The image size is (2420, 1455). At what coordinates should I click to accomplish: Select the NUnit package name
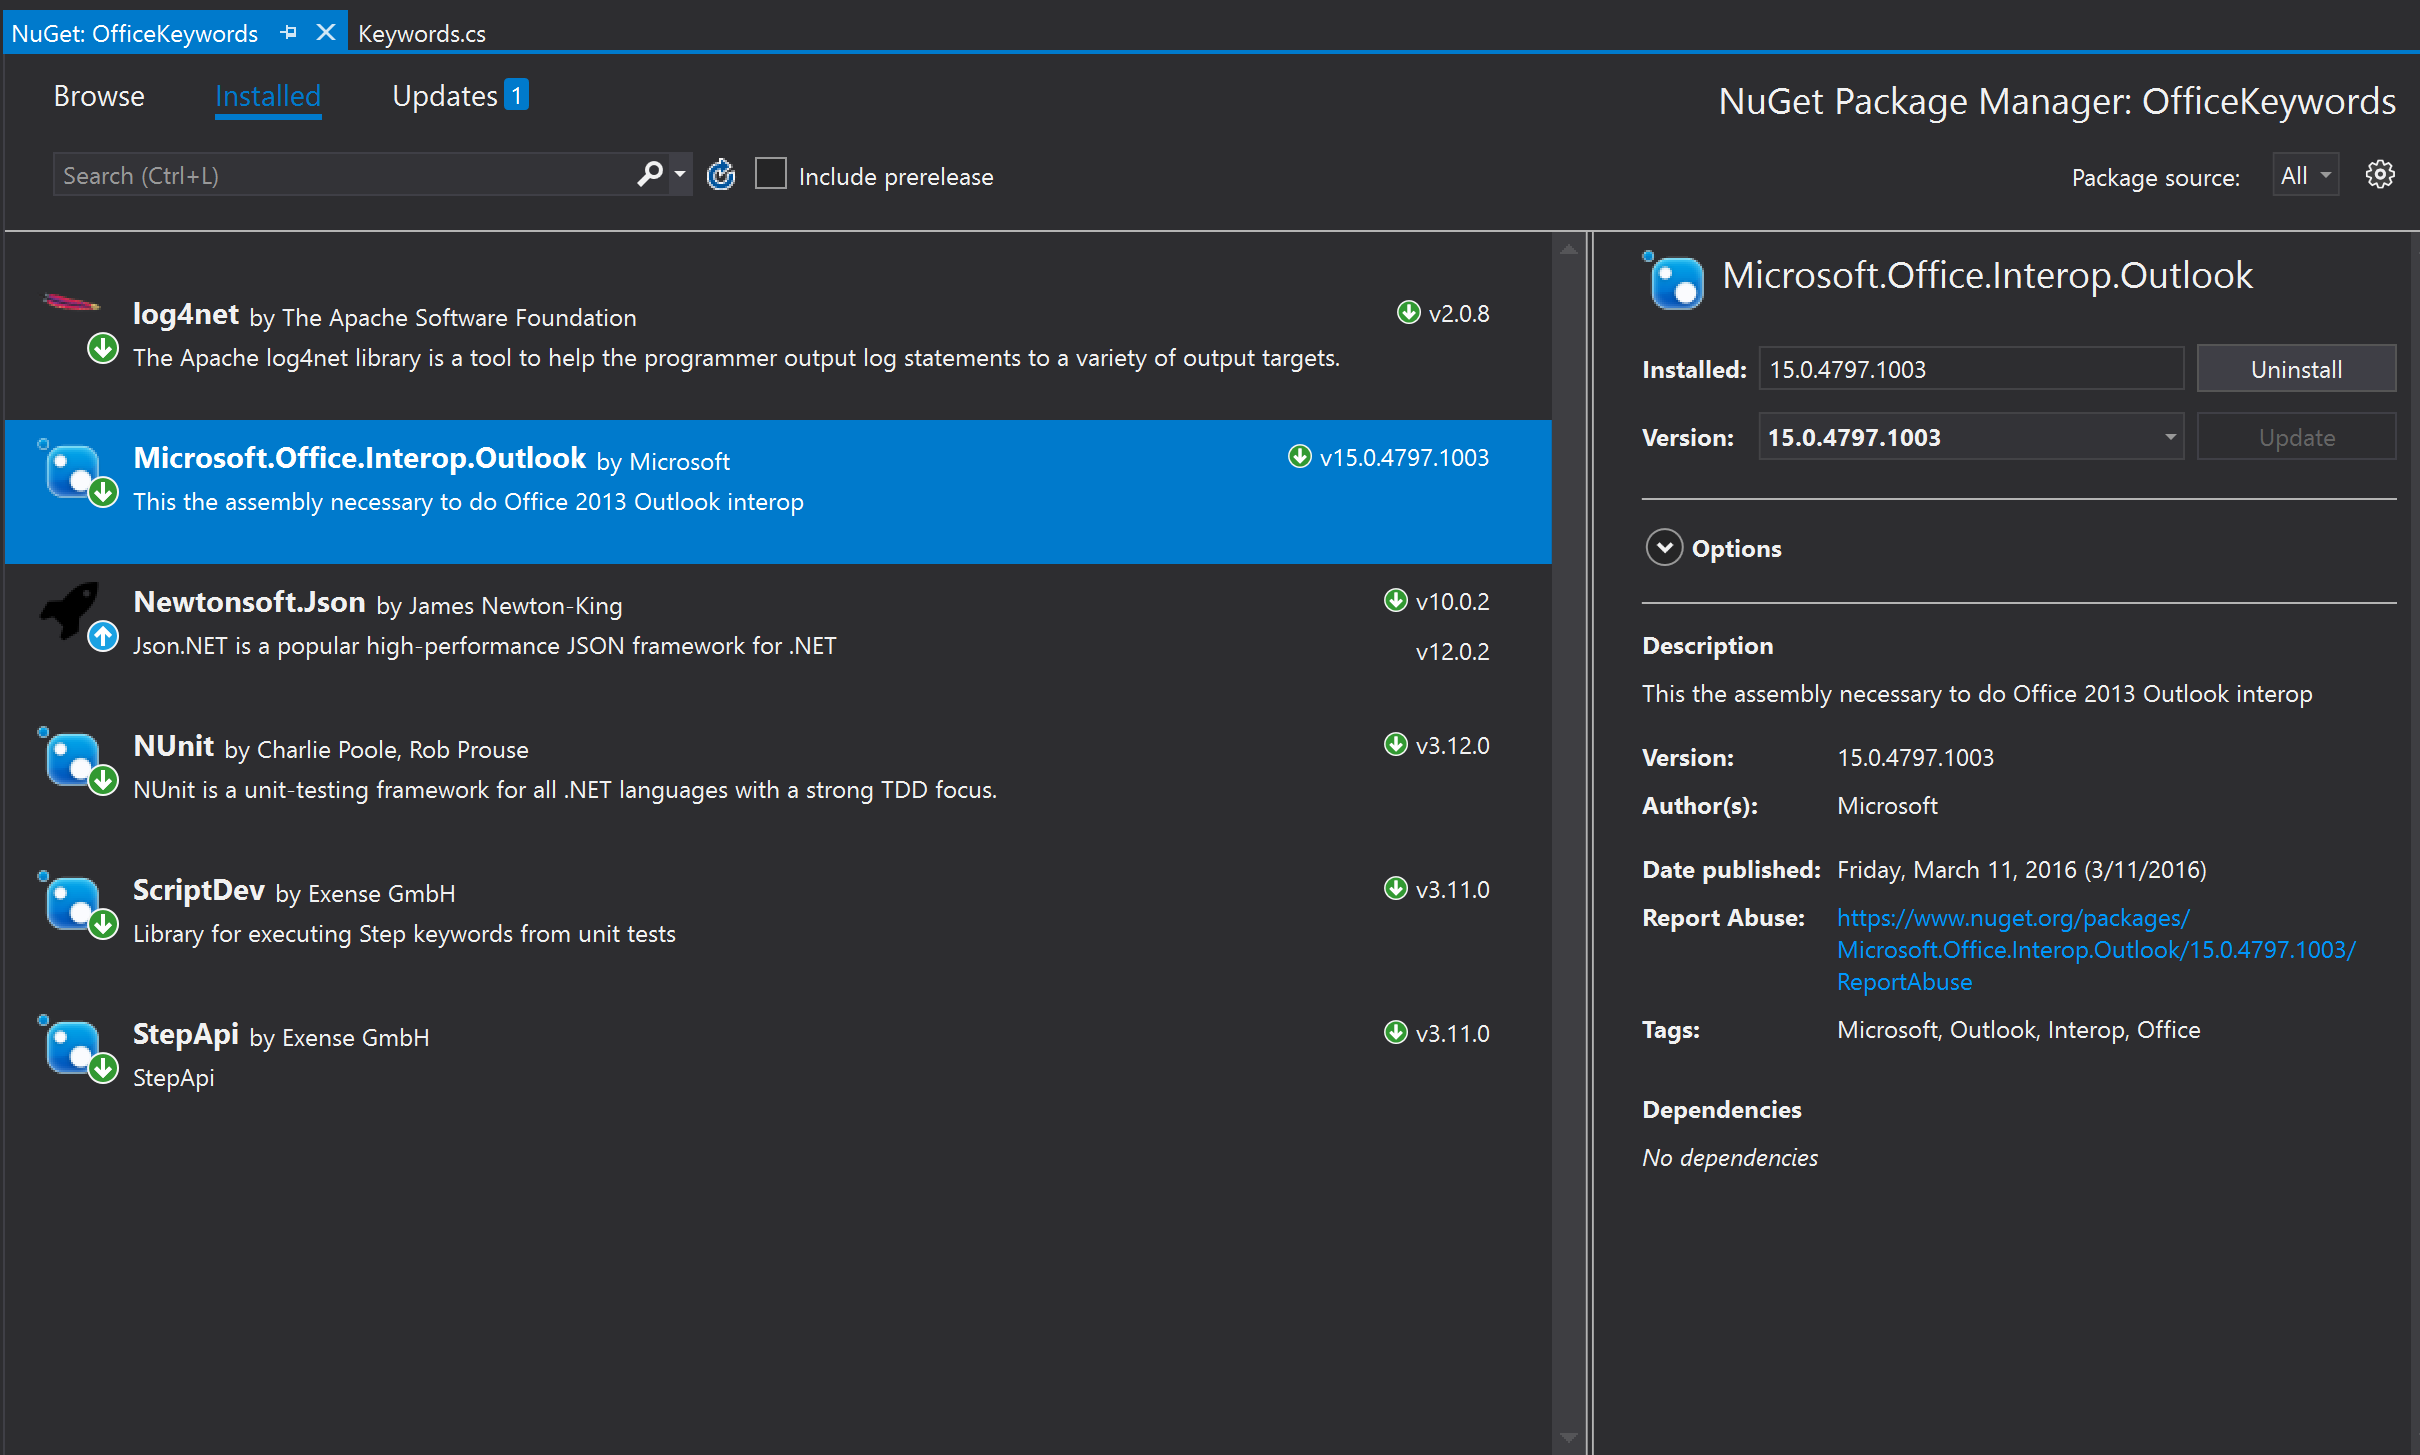click(173, 746)
